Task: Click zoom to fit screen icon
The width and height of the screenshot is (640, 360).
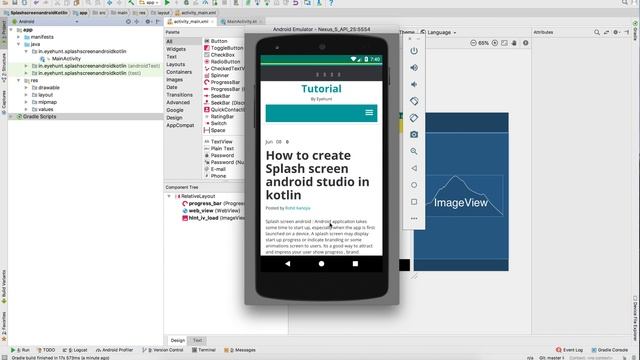Action: point(504,43)
